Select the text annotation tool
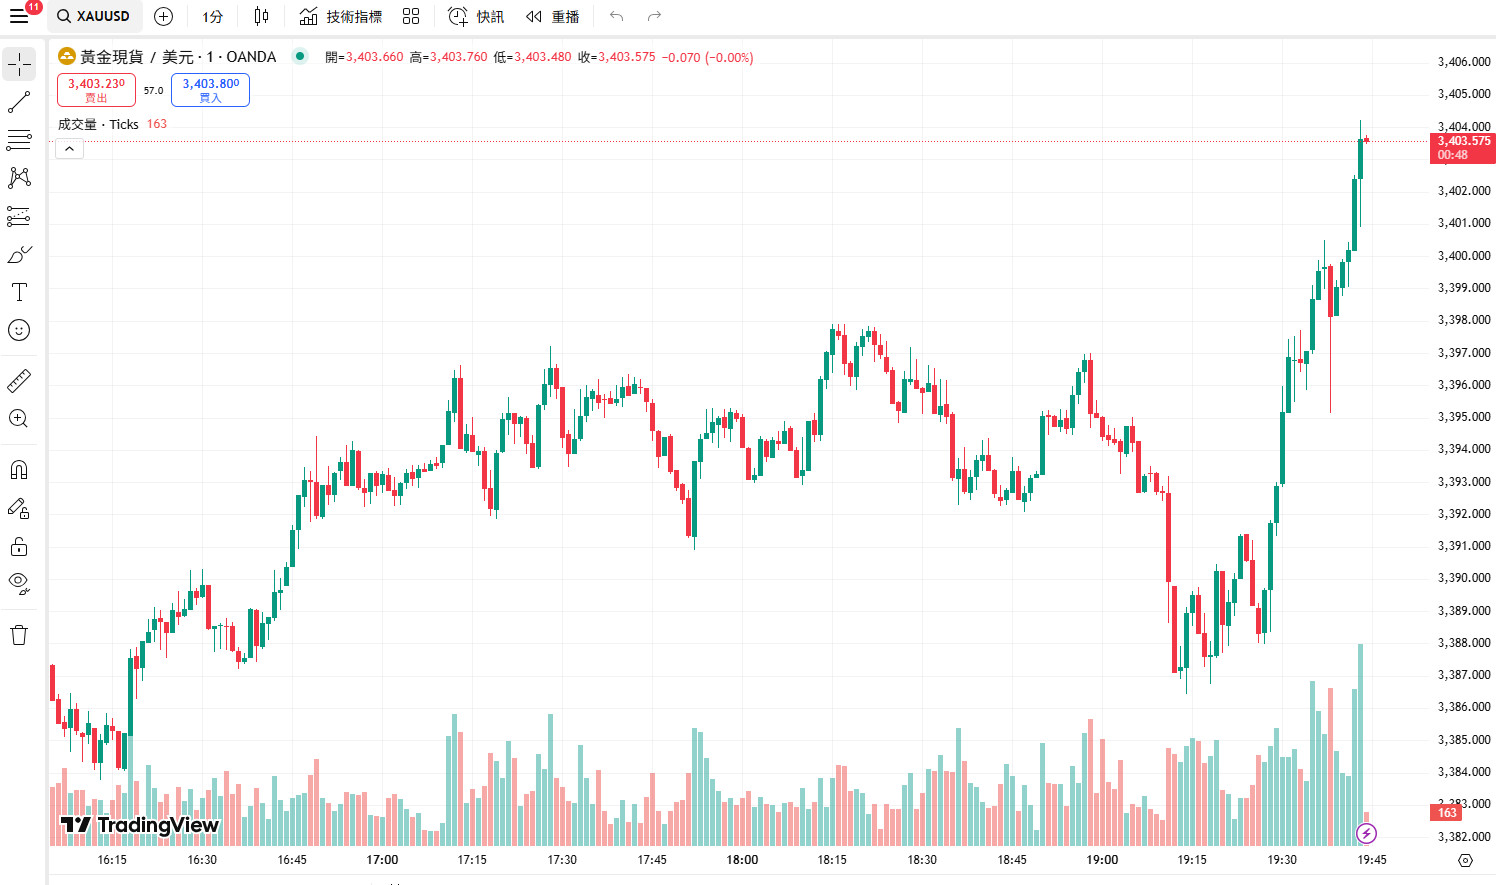Viewport: 1496px width, 885px height. click(19, 292)
